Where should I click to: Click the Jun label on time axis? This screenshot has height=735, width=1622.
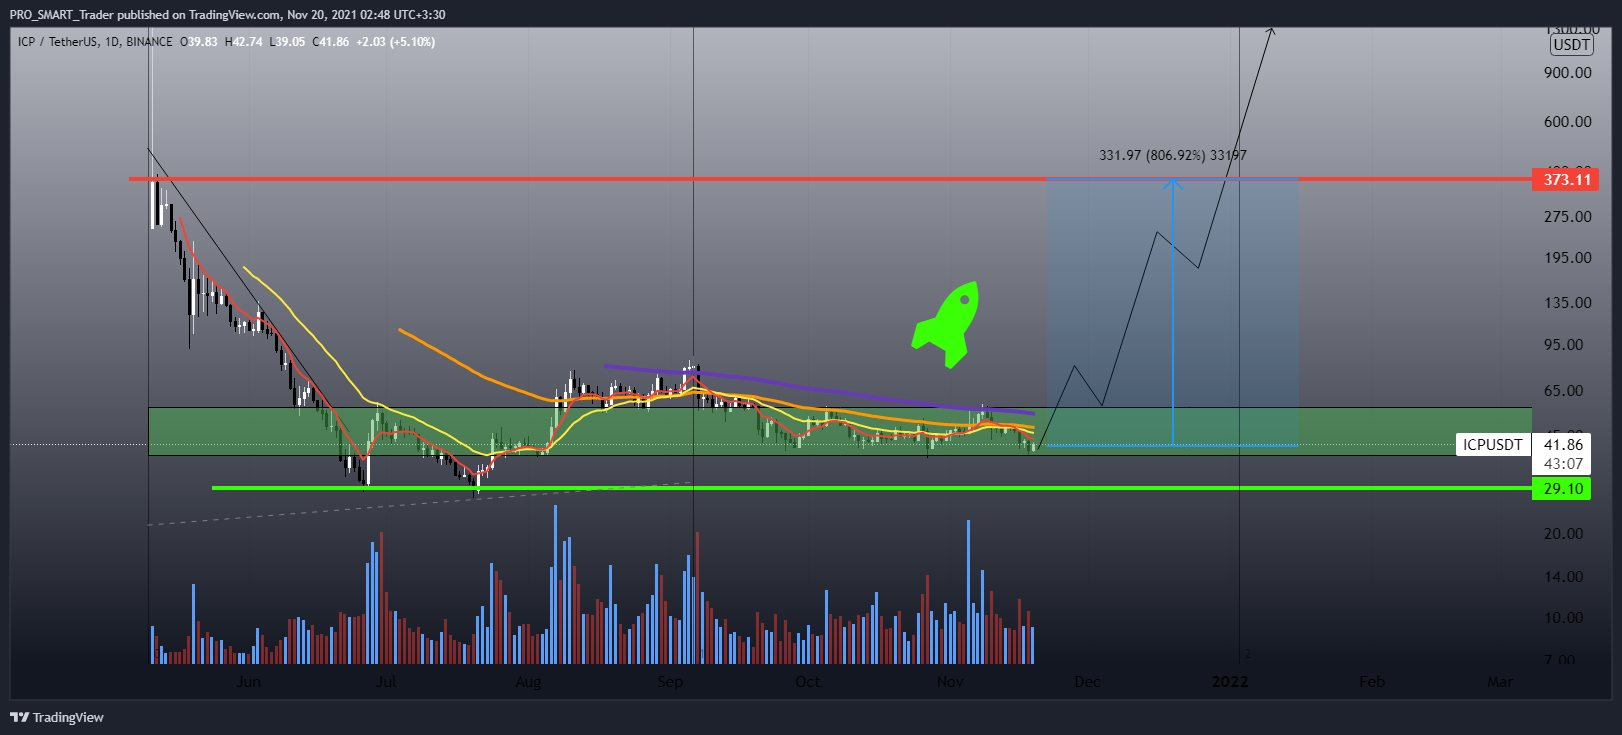[248, 682]
